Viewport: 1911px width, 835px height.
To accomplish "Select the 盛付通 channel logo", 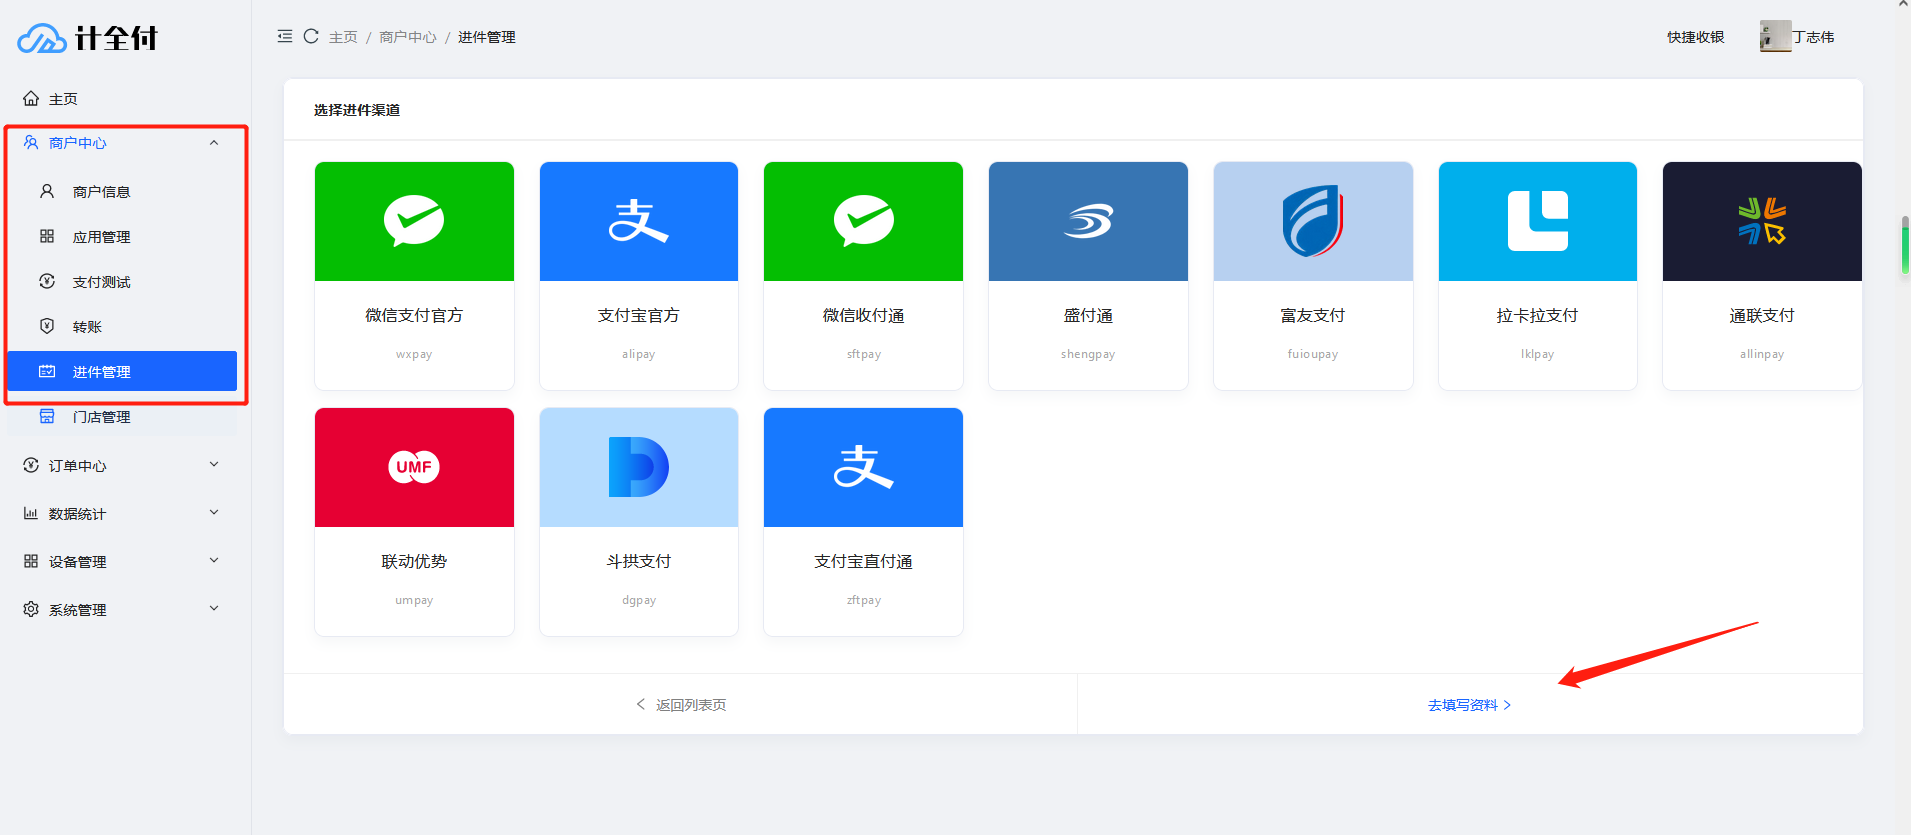I will pos(1088,221).
